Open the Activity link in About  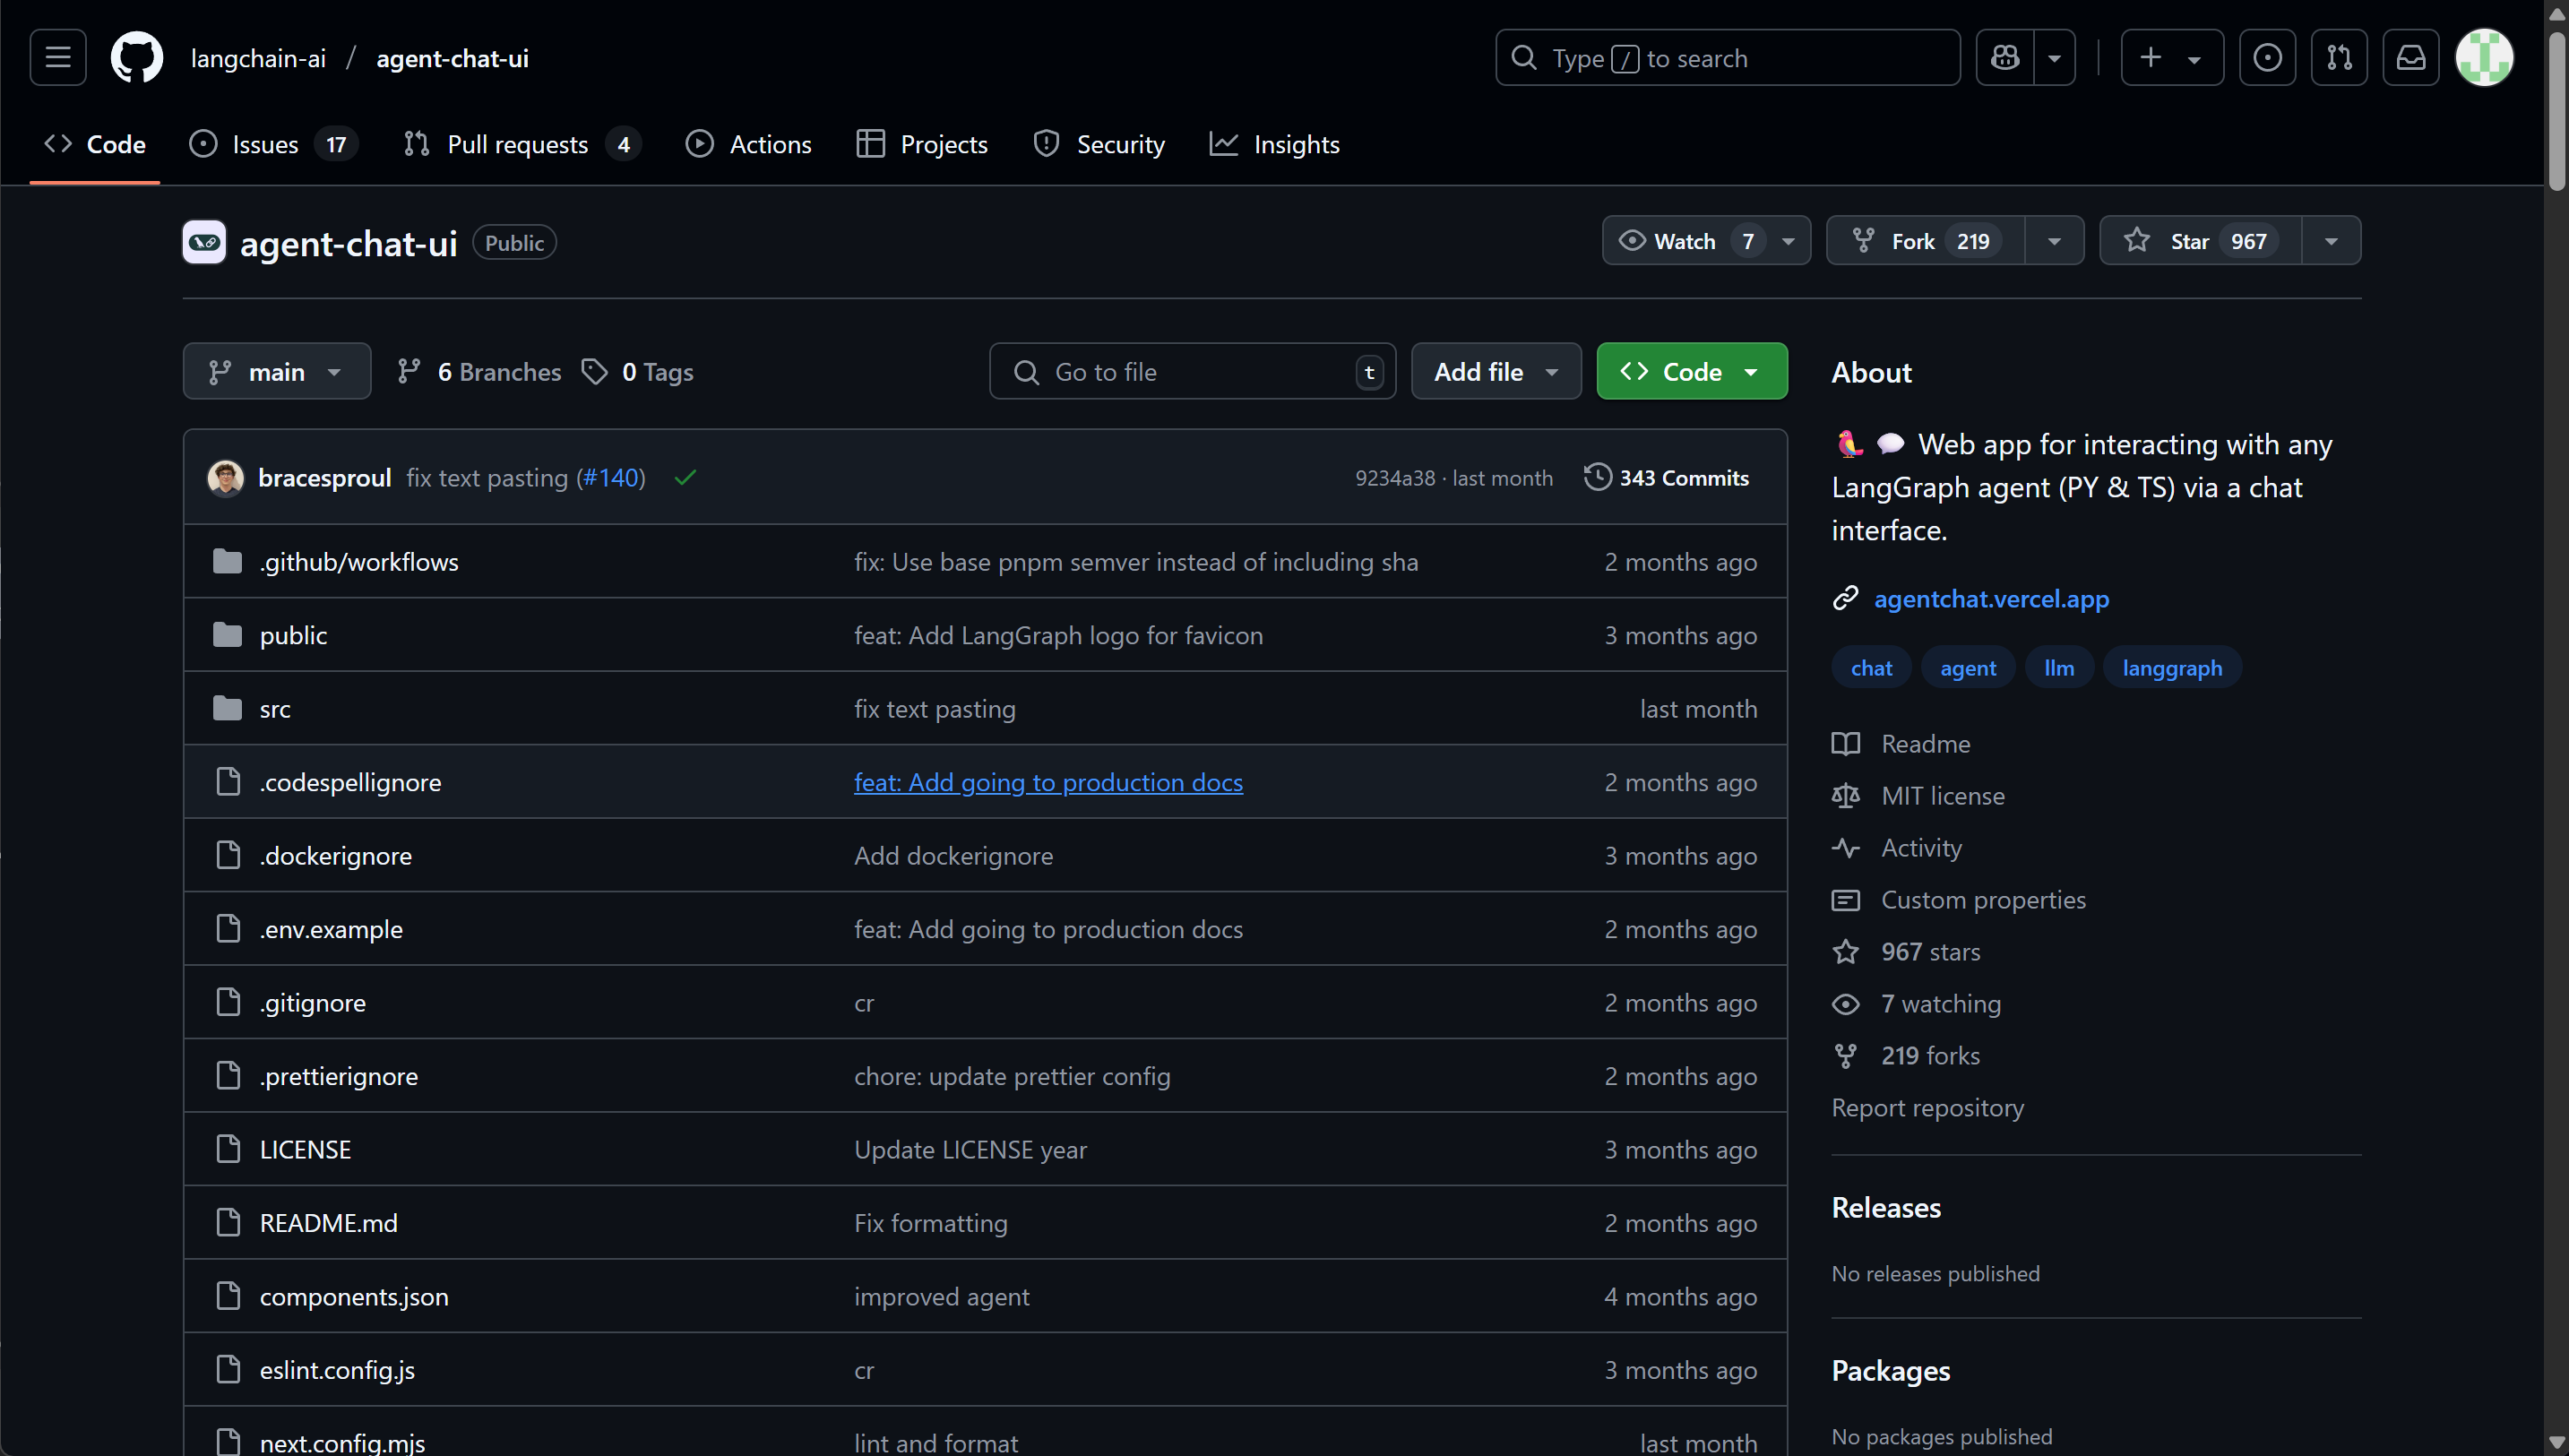click(x=1897, y=848)
